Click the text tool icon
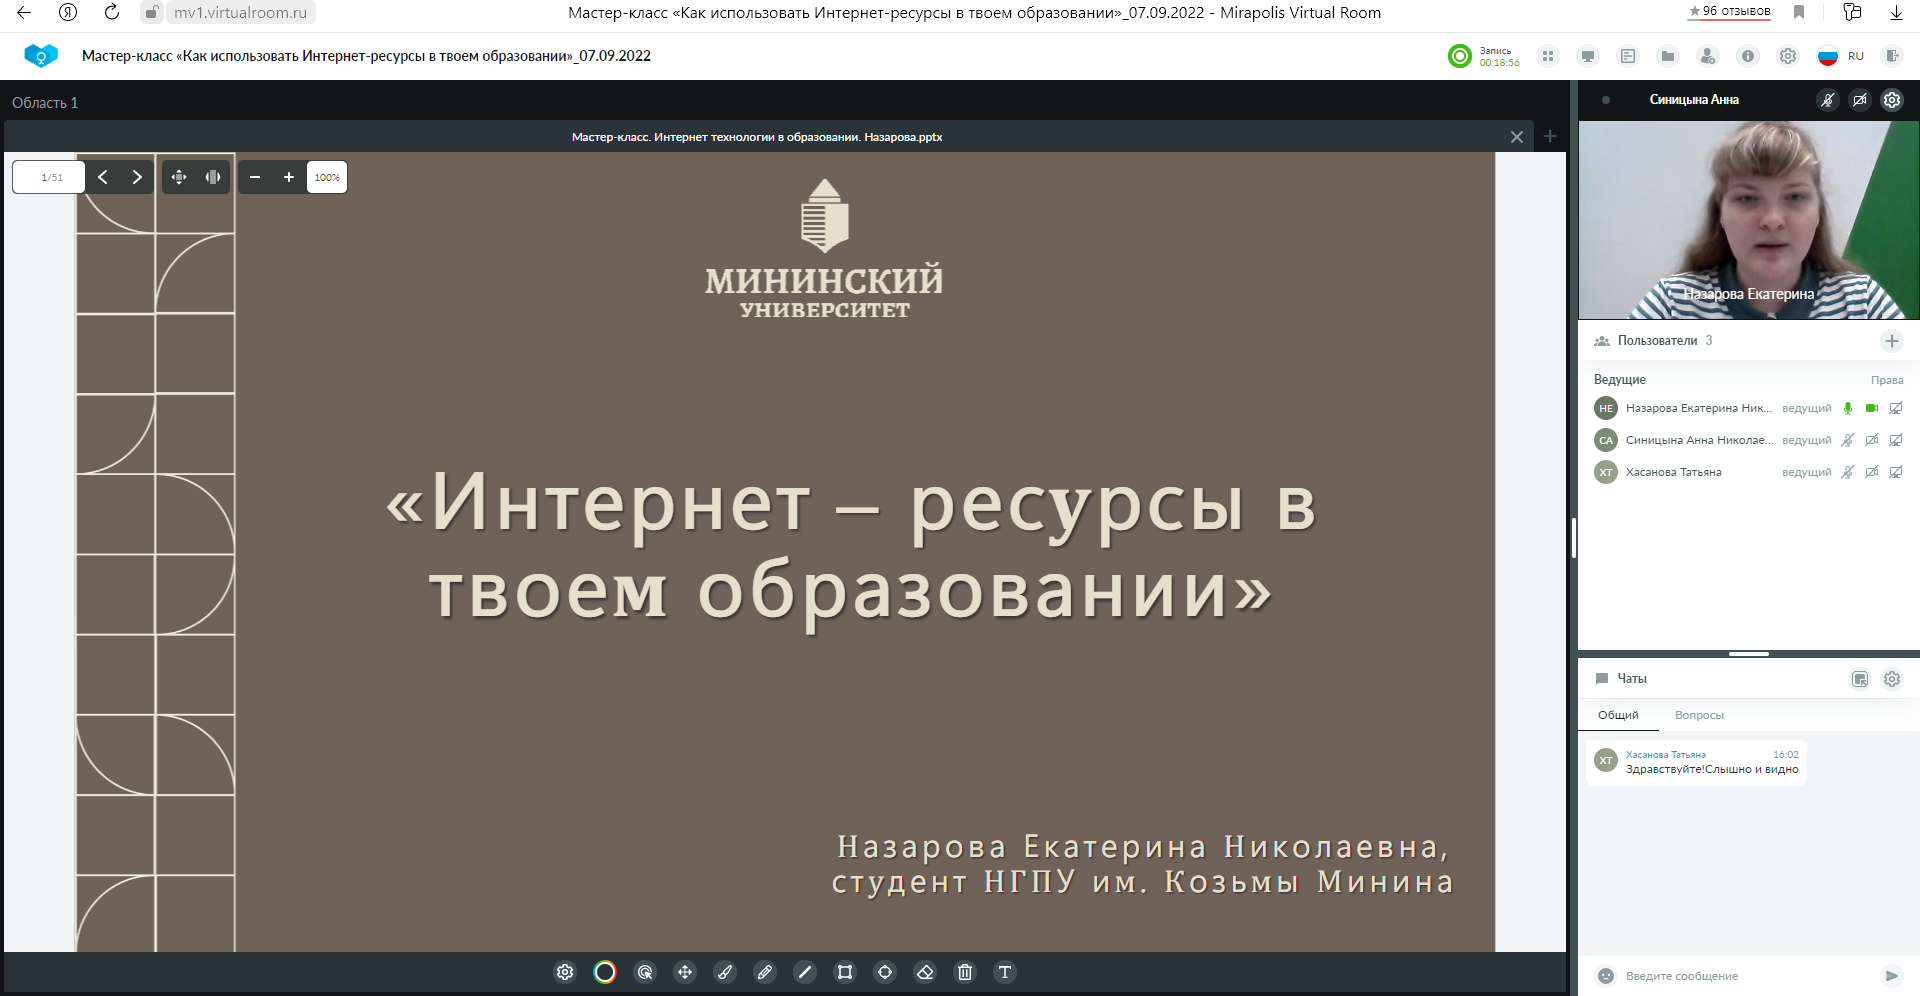This screenshot has height=996, width=1920. click(1005, 972)
